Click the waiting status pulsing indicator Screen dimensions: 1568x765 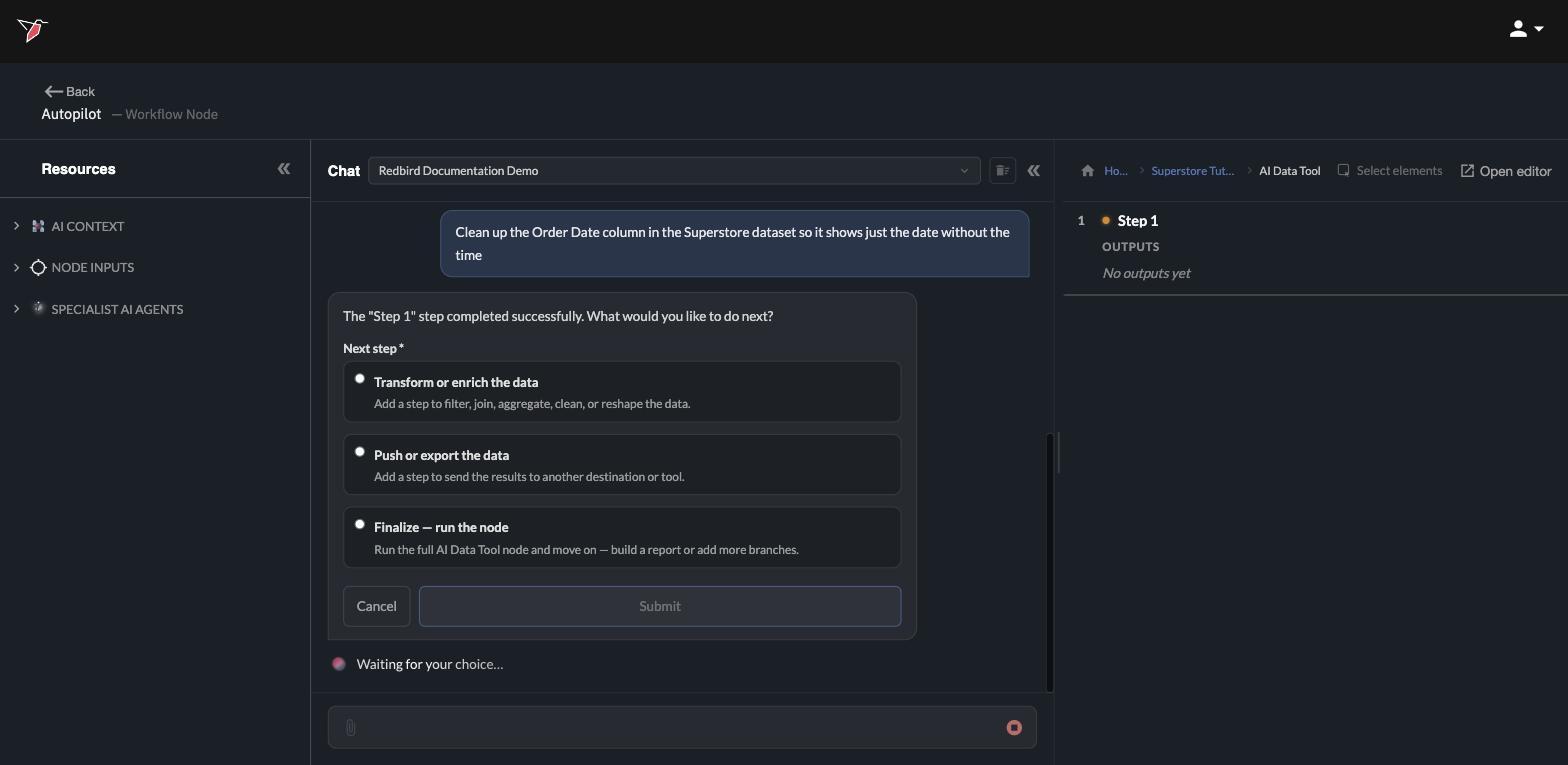(x=339, y=664)
